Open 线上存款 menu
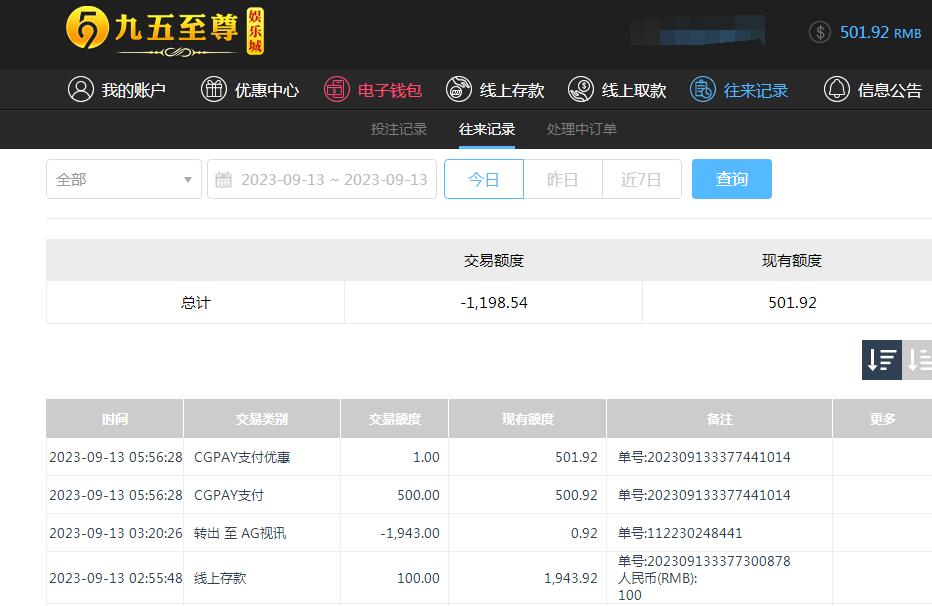Image resolution: width=932 pixels, height=606 pixels. coord(495,90)
